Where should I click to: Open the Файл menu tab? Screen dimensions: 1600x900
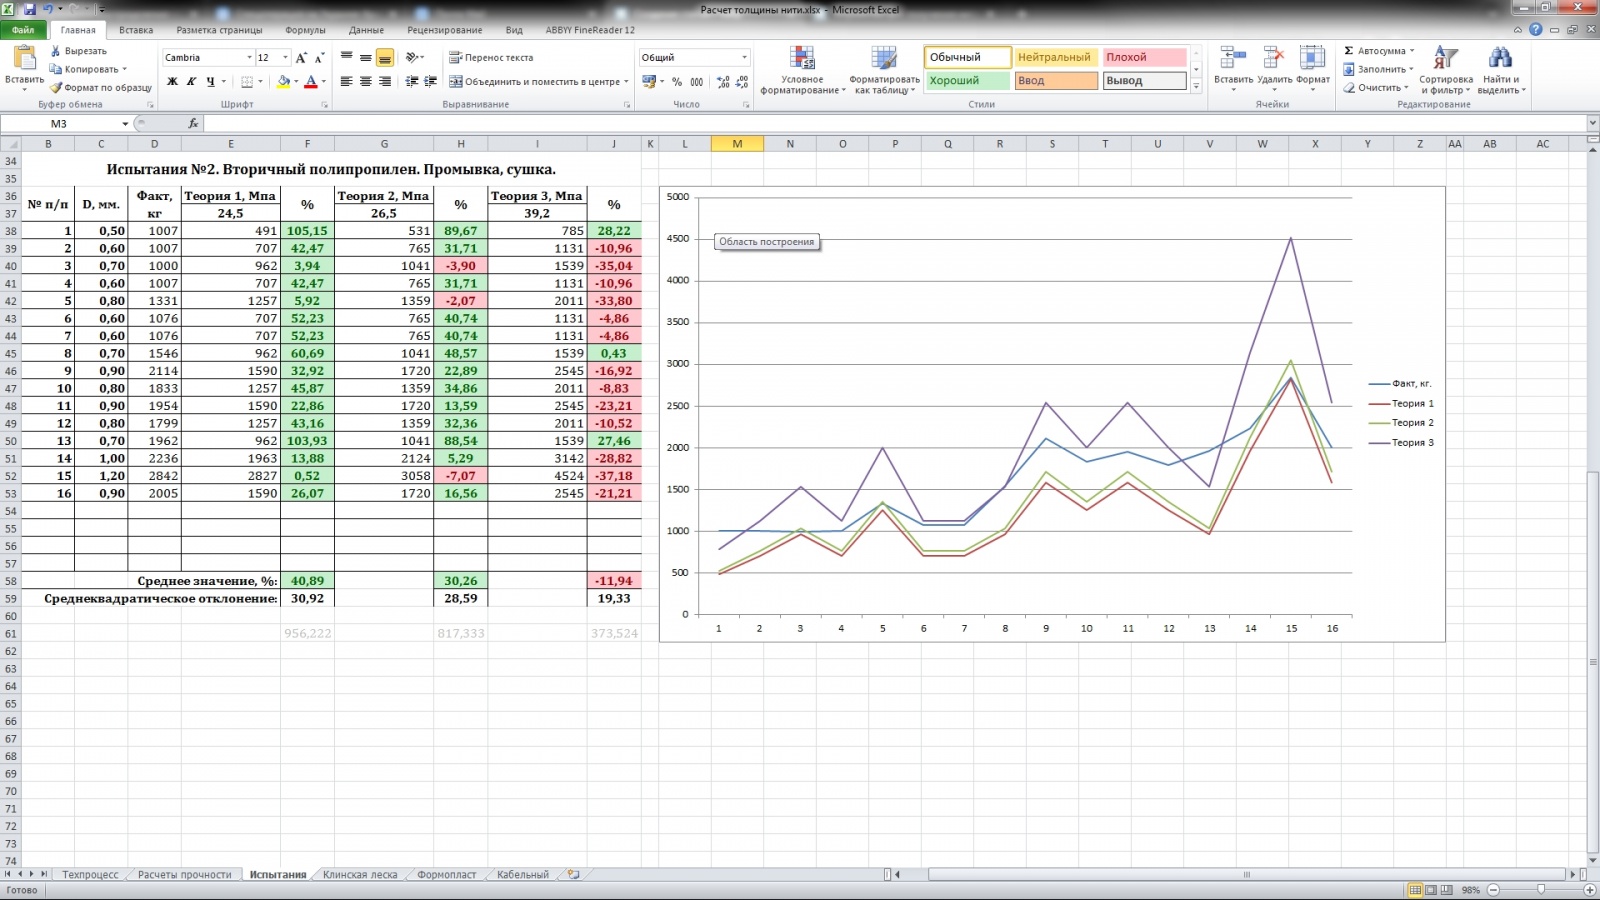pyautogui.click(x=23, y=30)
